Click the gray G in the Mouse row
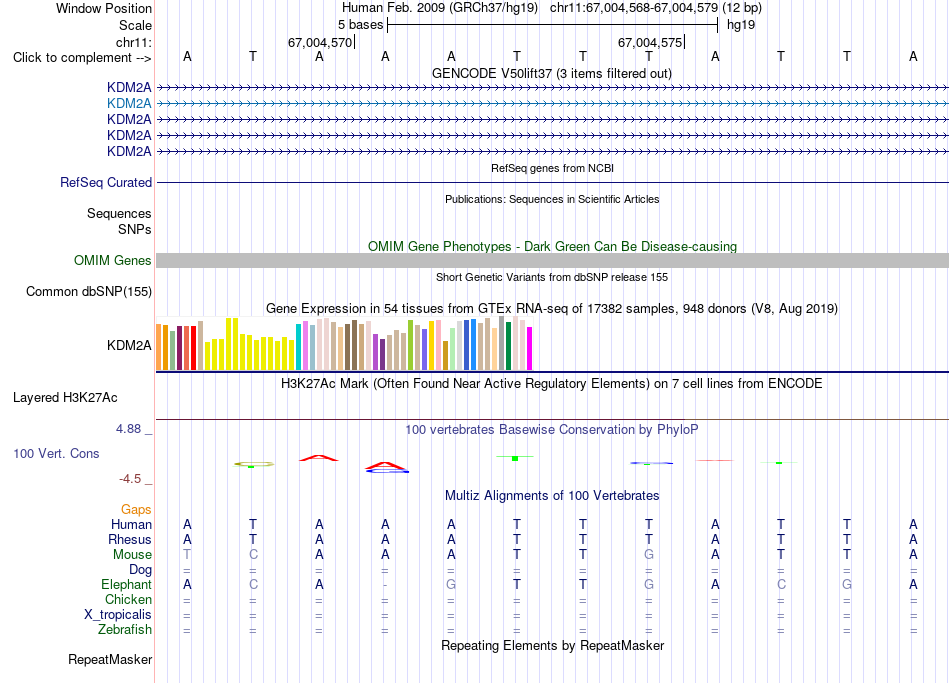The width and height of the screenshot is (950, 683). point(649,555)
